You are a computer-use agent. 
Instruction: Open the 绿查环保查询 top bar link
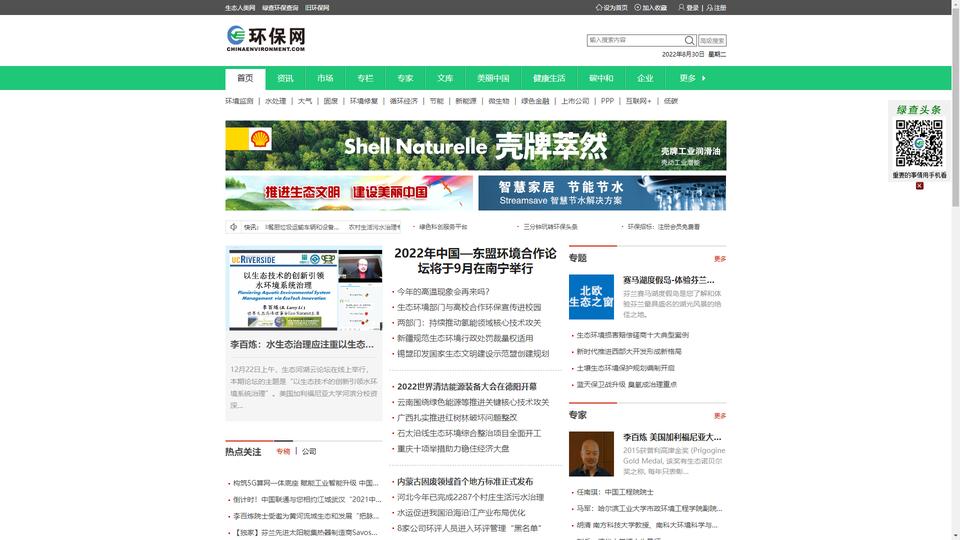pos(280,8)
